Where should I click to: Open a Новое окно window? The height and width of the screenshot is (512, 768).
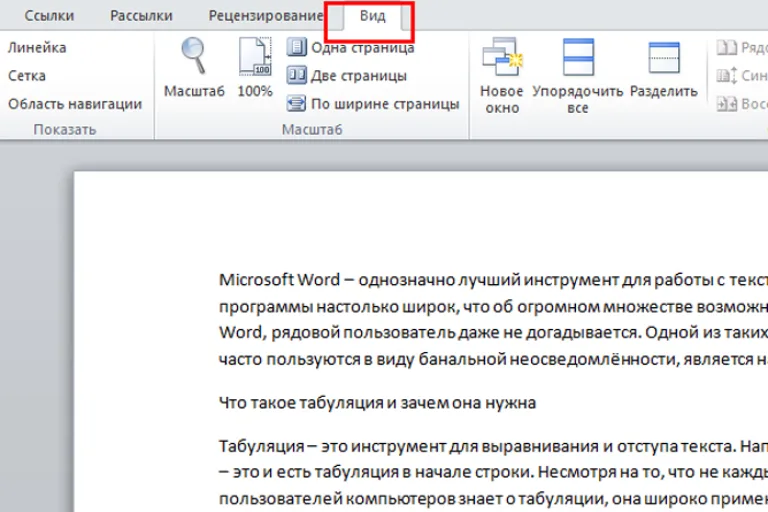502,56
